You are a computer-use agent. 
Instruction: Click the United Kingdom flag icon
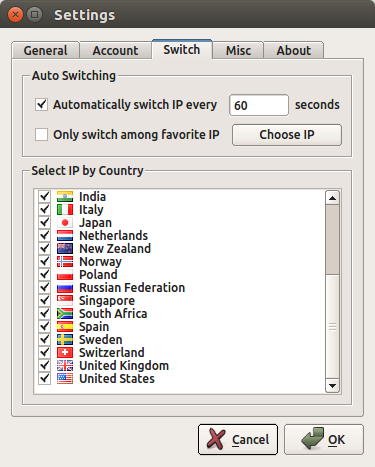(65, 366)
